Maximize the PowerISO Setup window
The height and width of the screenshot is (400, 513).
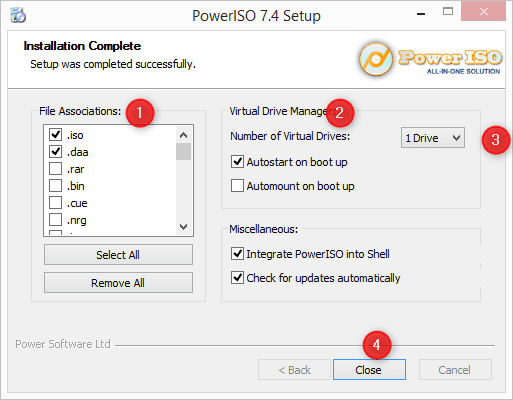click(448, 12)
